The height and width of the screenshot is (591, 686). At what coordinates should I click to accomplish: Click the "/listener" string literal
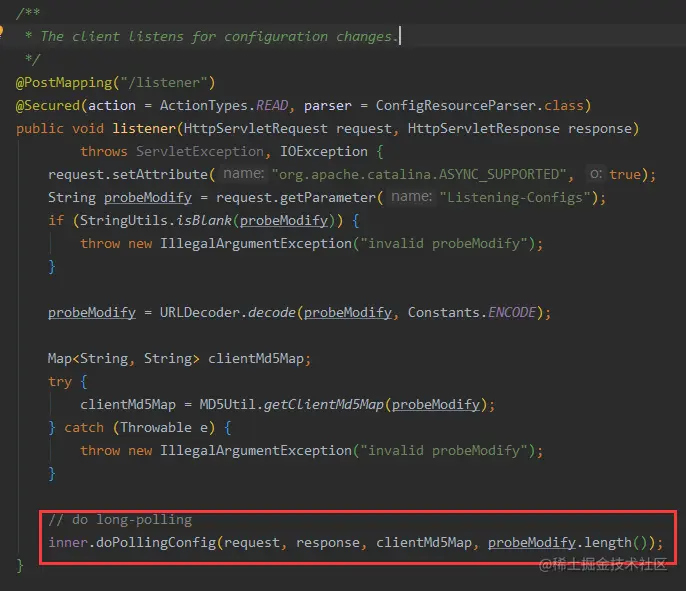point(163,82)
